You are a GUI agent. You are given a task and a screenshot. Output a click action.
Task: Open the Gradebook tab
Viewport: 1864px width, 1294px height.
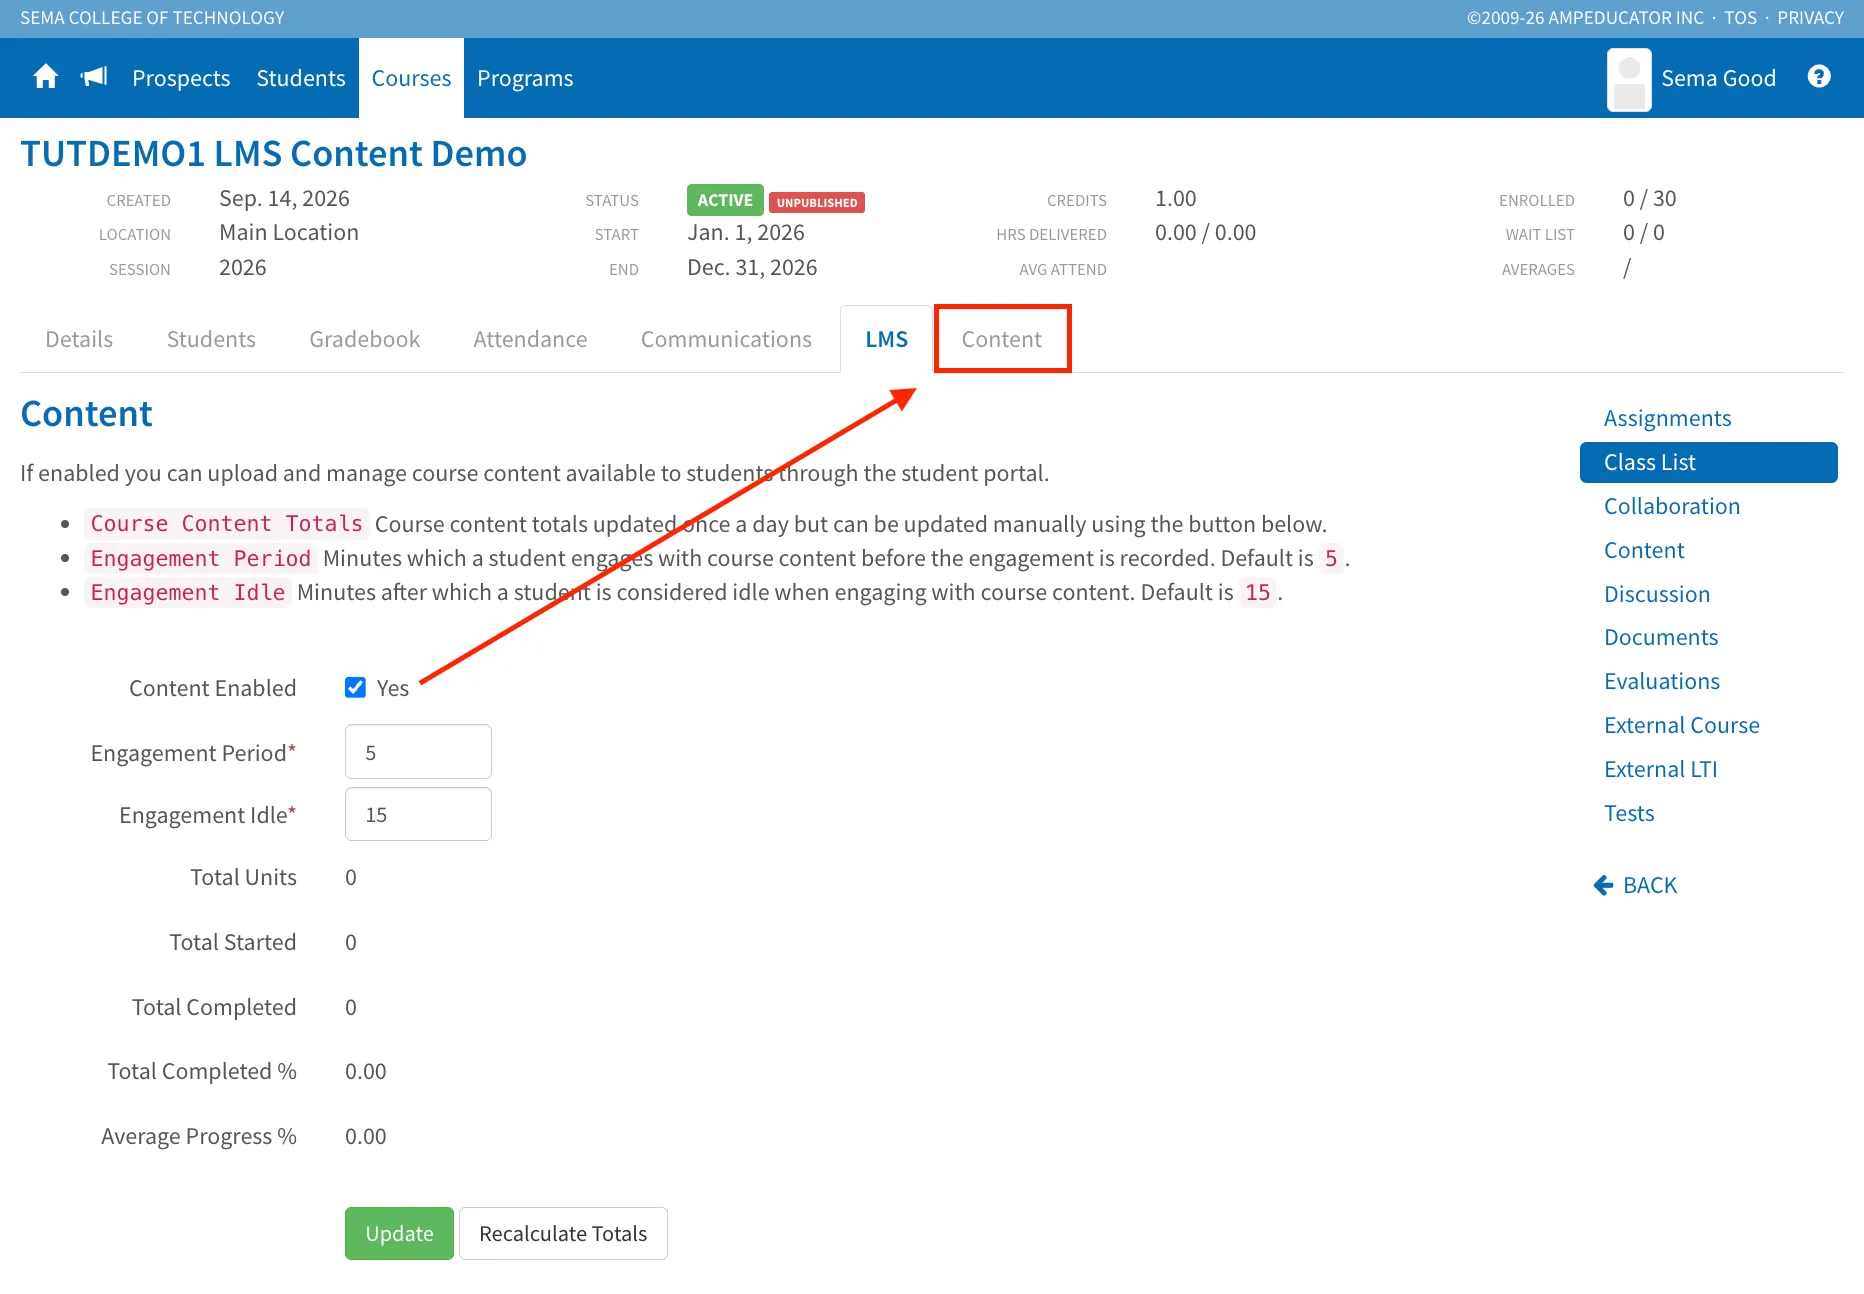pos(364,339)
